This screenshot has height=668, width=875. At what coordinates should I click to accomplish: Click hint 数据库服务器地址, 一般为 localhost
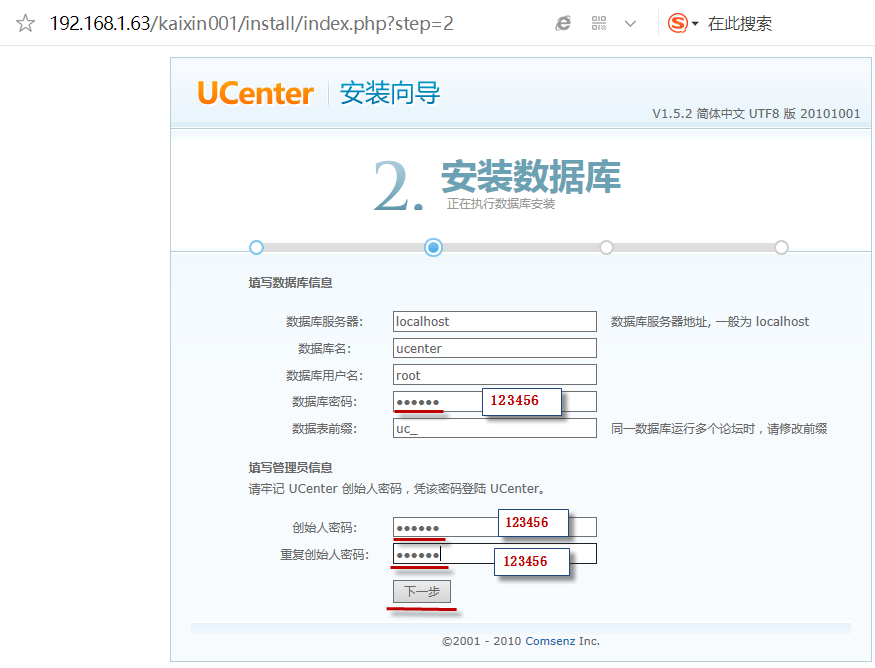pyautogui.click(x=710, y=321)
